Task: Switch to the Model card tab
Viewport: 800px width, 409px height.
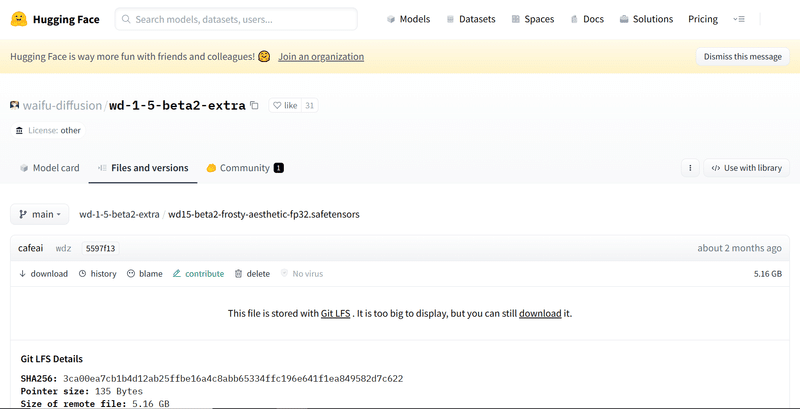Action: 49,168
